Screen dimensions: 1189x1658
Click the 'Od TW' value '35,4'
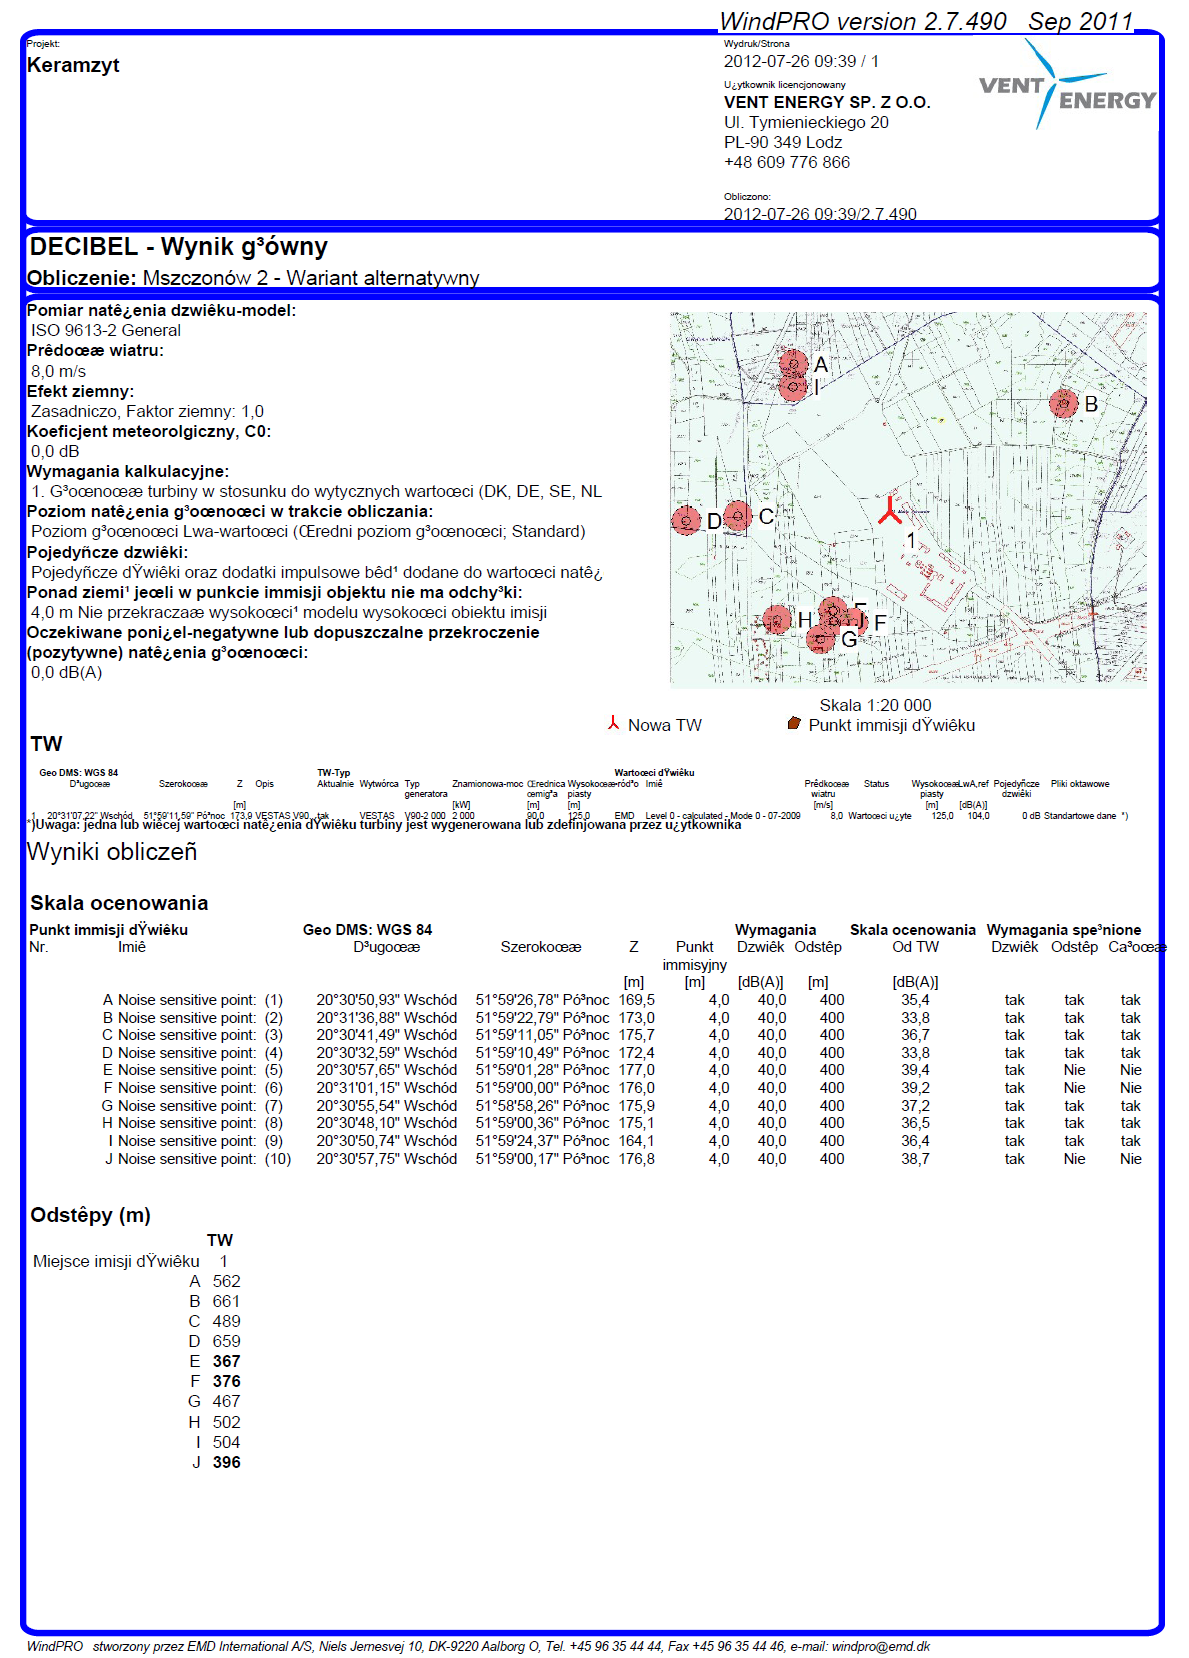click(x=915, y=1000)
